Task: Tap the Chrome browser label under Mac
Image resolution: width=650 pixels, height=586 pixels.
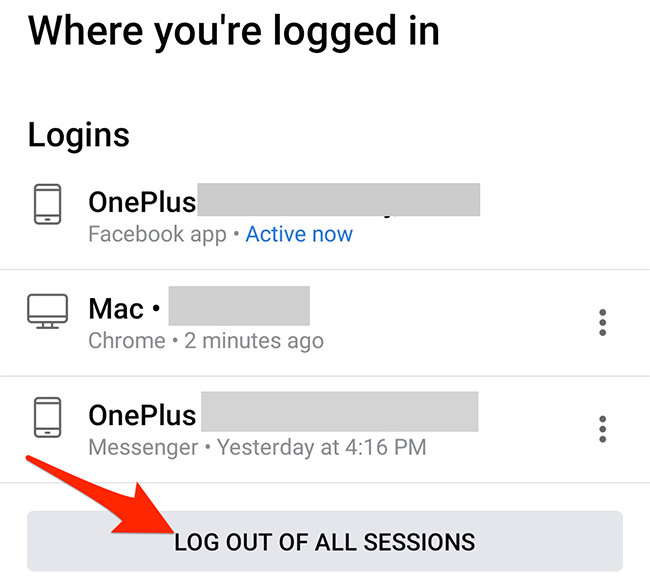Action: 127,341
